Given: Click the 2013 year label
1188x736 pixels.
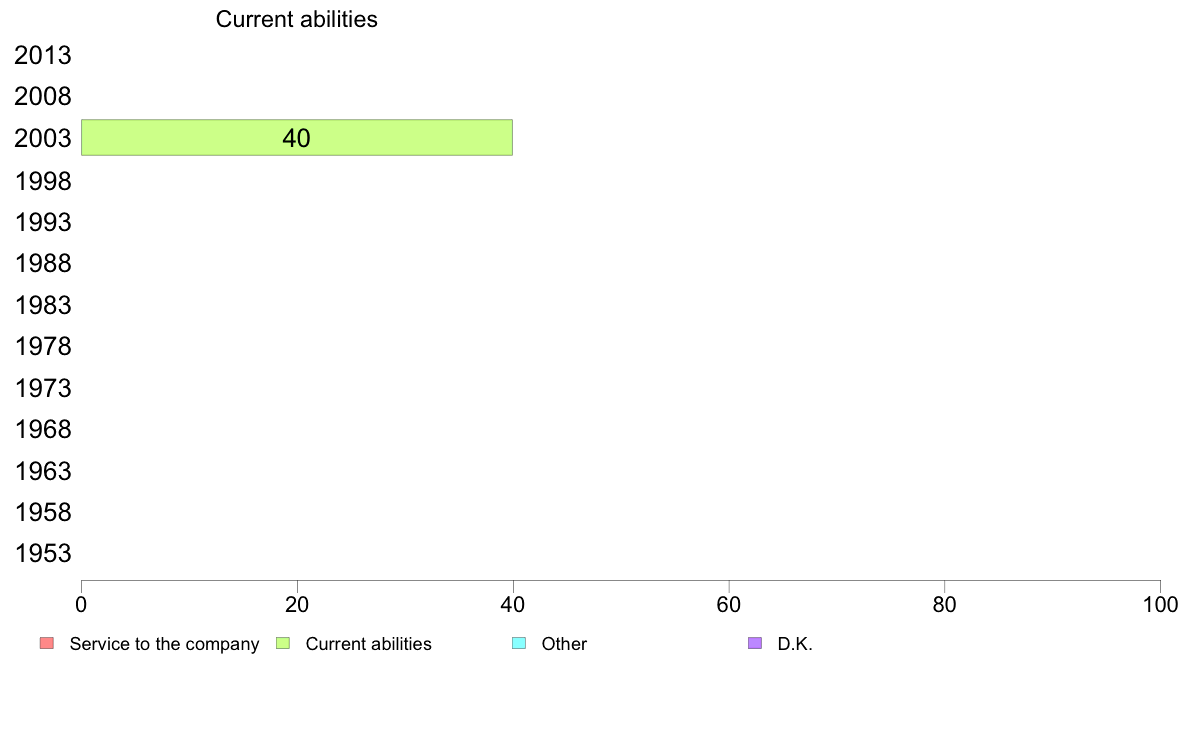Looking at the screenshot, I should click(x=43, y=55).
